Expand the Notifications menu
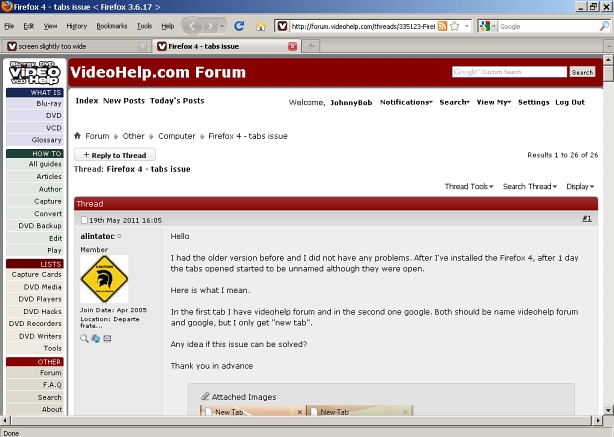The height and width of the screenshot is (437, 614). (x=406, y=102)
